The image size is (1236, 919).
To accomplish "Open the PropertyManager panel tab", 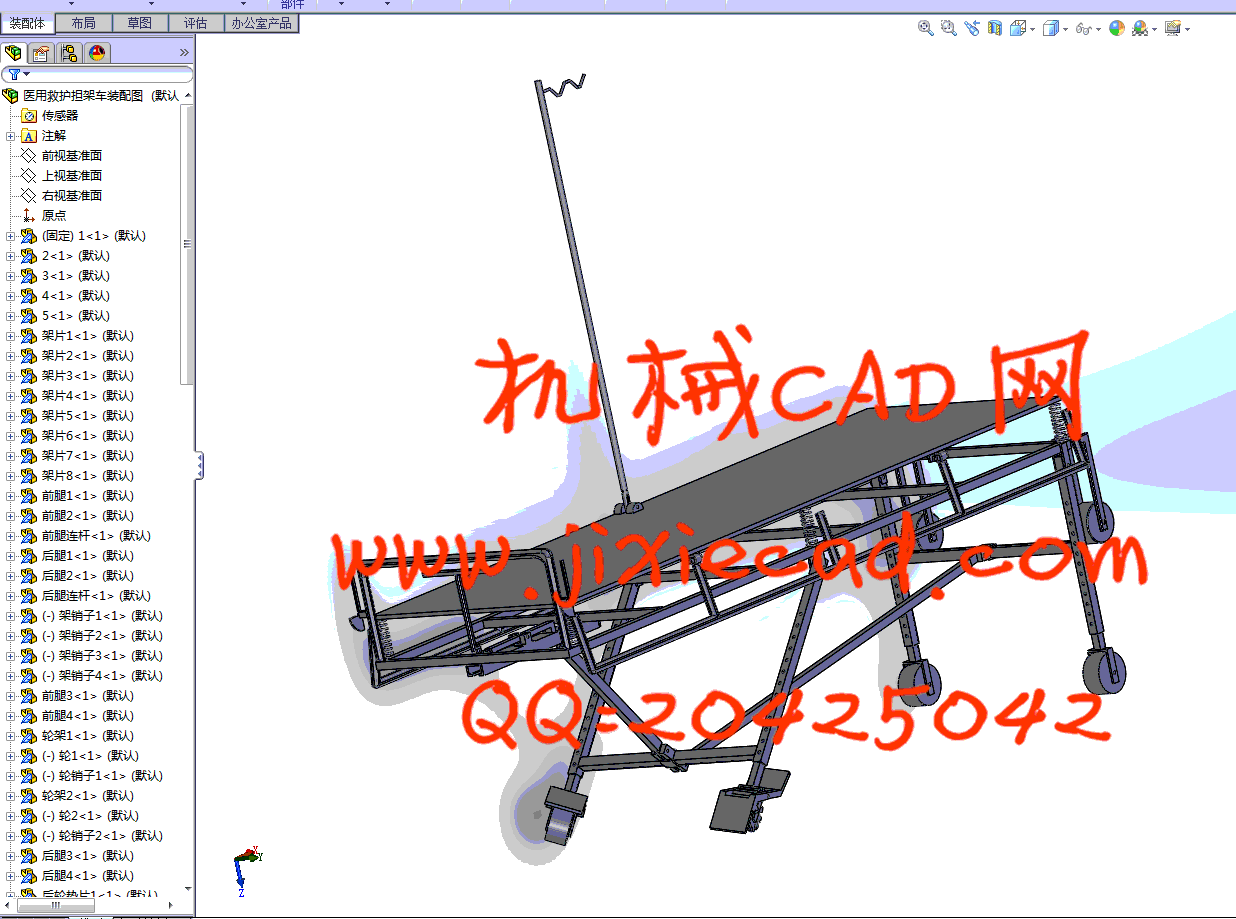I will pos(41,53).
